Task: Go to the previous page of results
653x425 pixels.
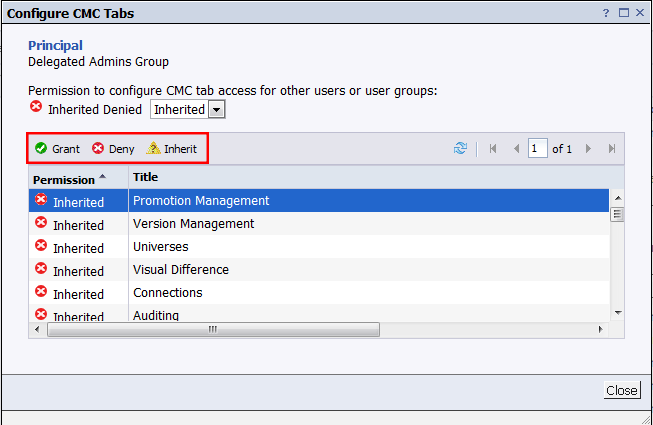Action: 516,149
